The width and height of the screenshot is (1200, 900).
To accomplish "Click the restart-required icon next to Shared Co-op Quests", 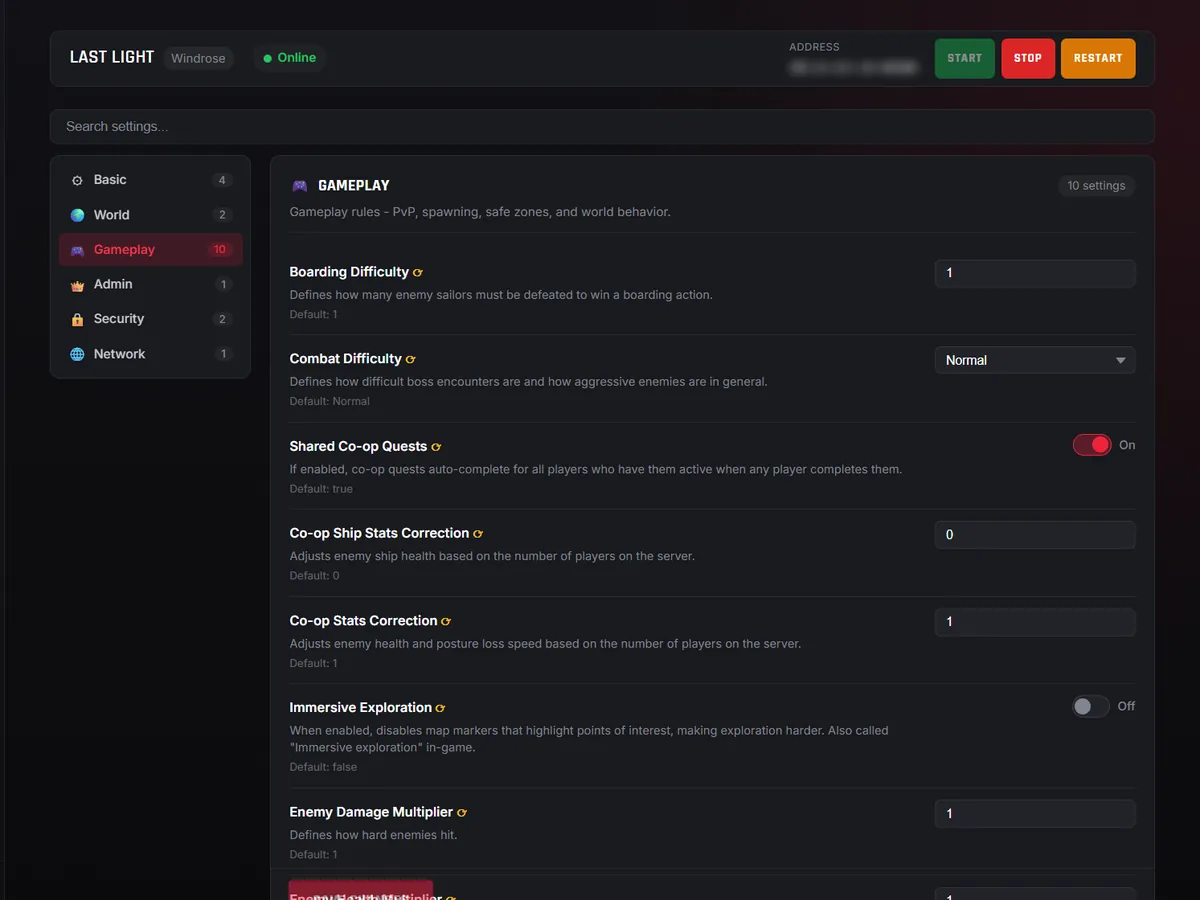I will tap(436, 447).
